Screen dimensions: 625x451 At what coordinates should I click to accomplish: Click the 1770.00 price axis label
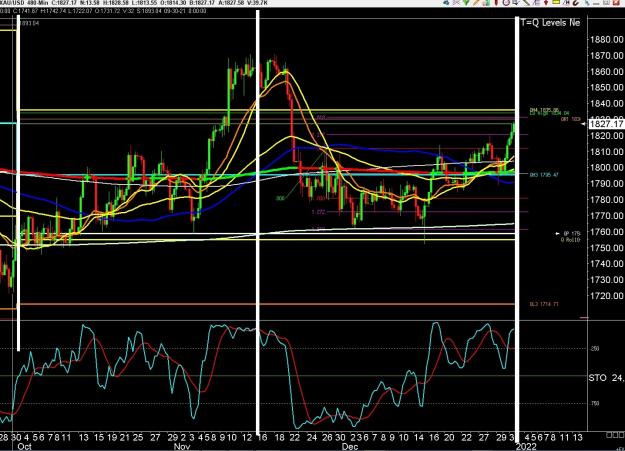point(607,215)
